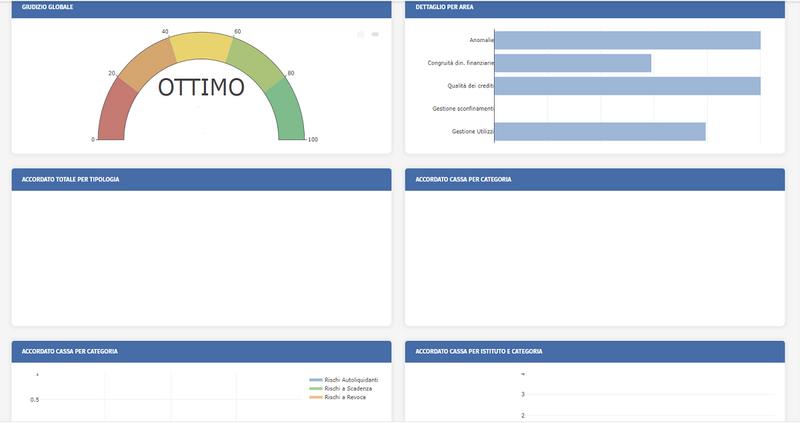Click the Qualità dei crediti label
The width and height of the screenshot is (800, 423).
click(470, 86)
